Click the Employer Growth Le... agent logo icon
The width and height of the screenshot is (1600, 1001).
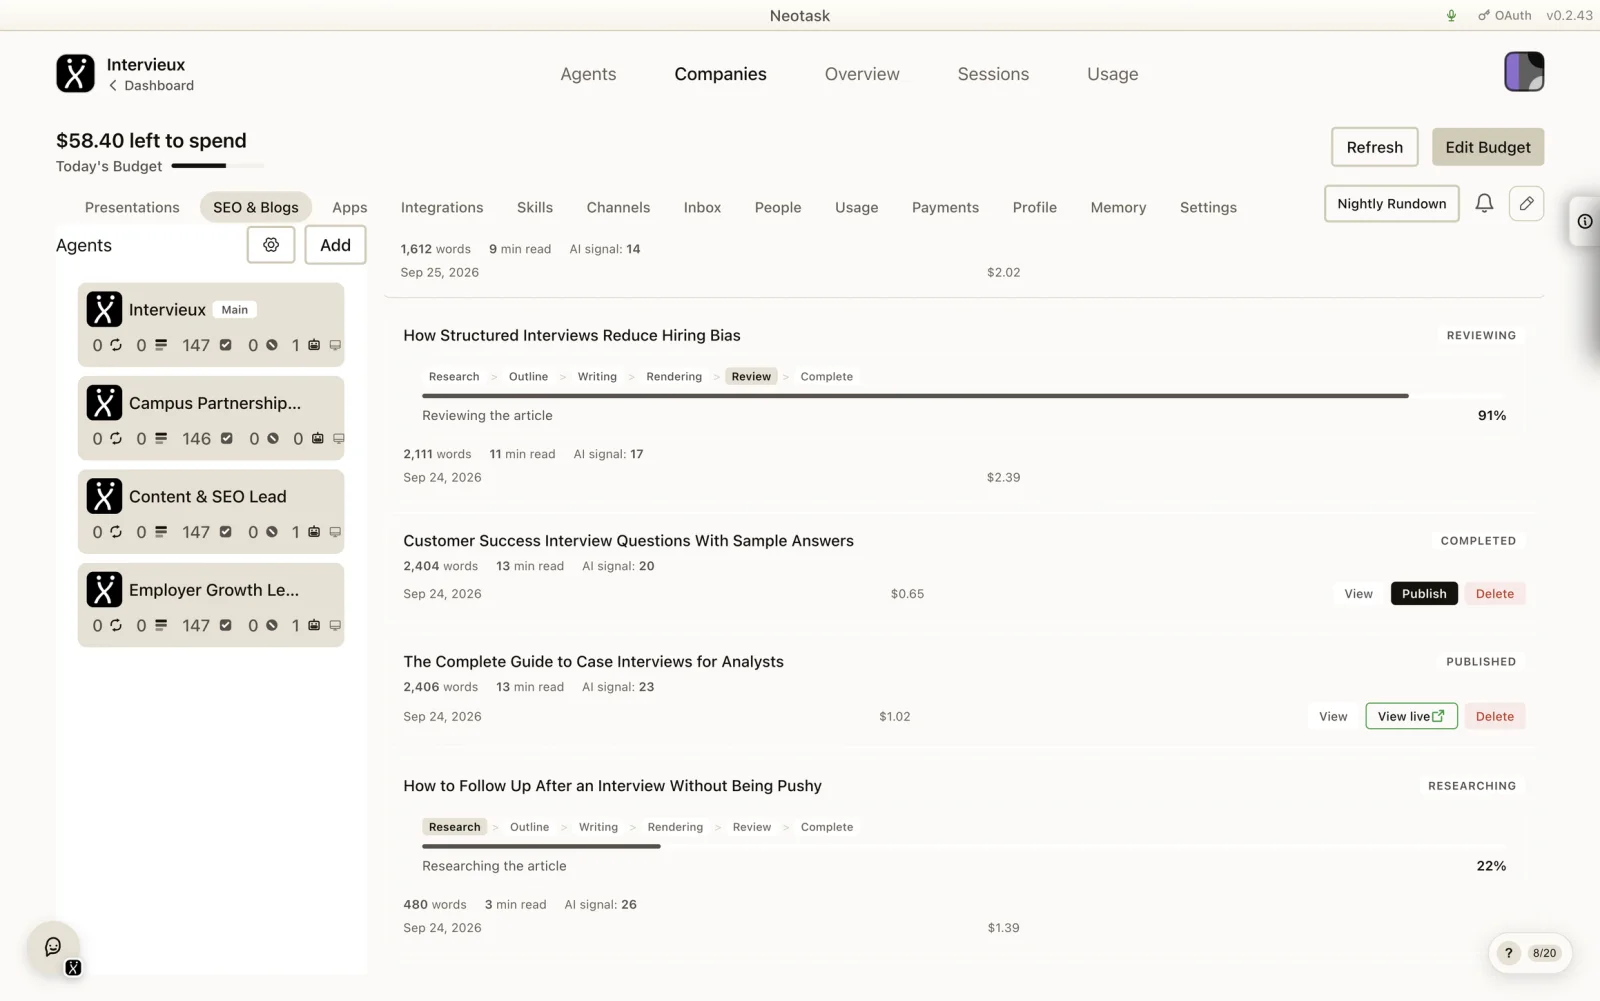tap(104, 589)
